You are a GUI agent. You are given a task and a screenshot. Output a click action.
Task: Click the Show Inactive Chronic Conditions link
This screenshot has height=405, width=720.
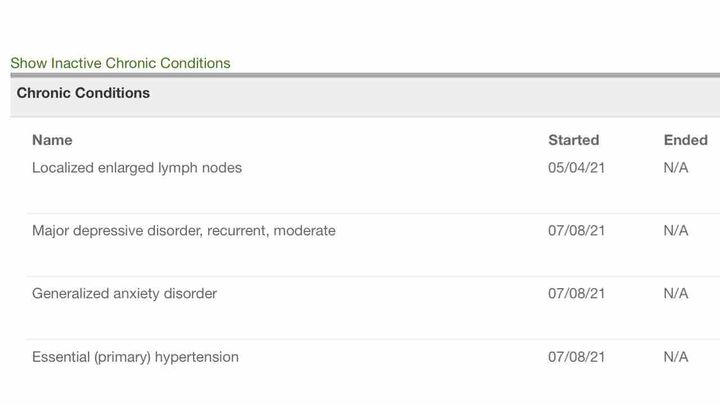[x=120, y=63]
